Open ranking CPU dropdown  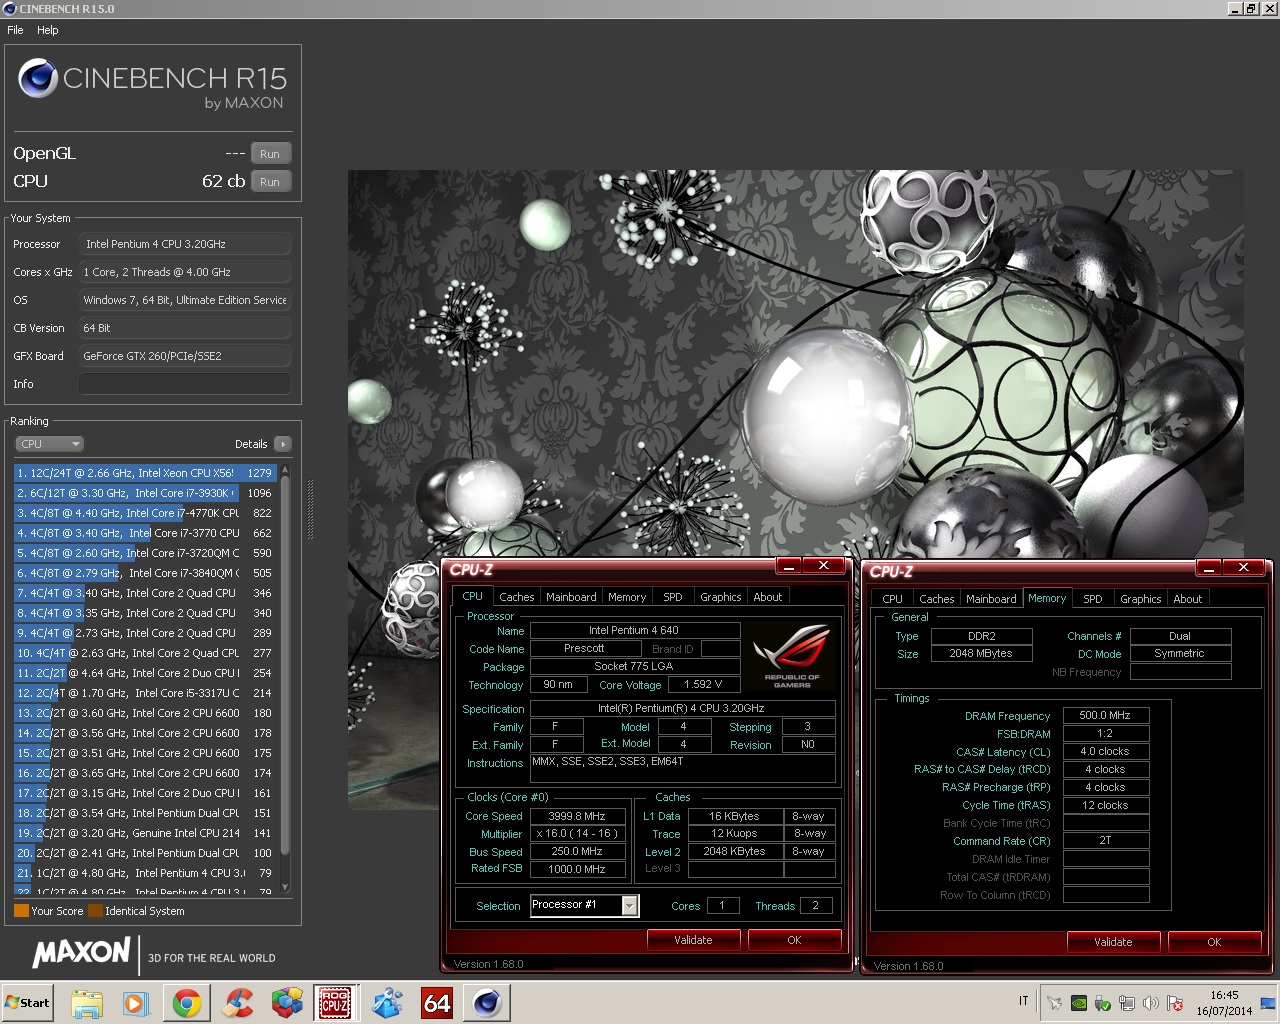[x=49, y=444]
